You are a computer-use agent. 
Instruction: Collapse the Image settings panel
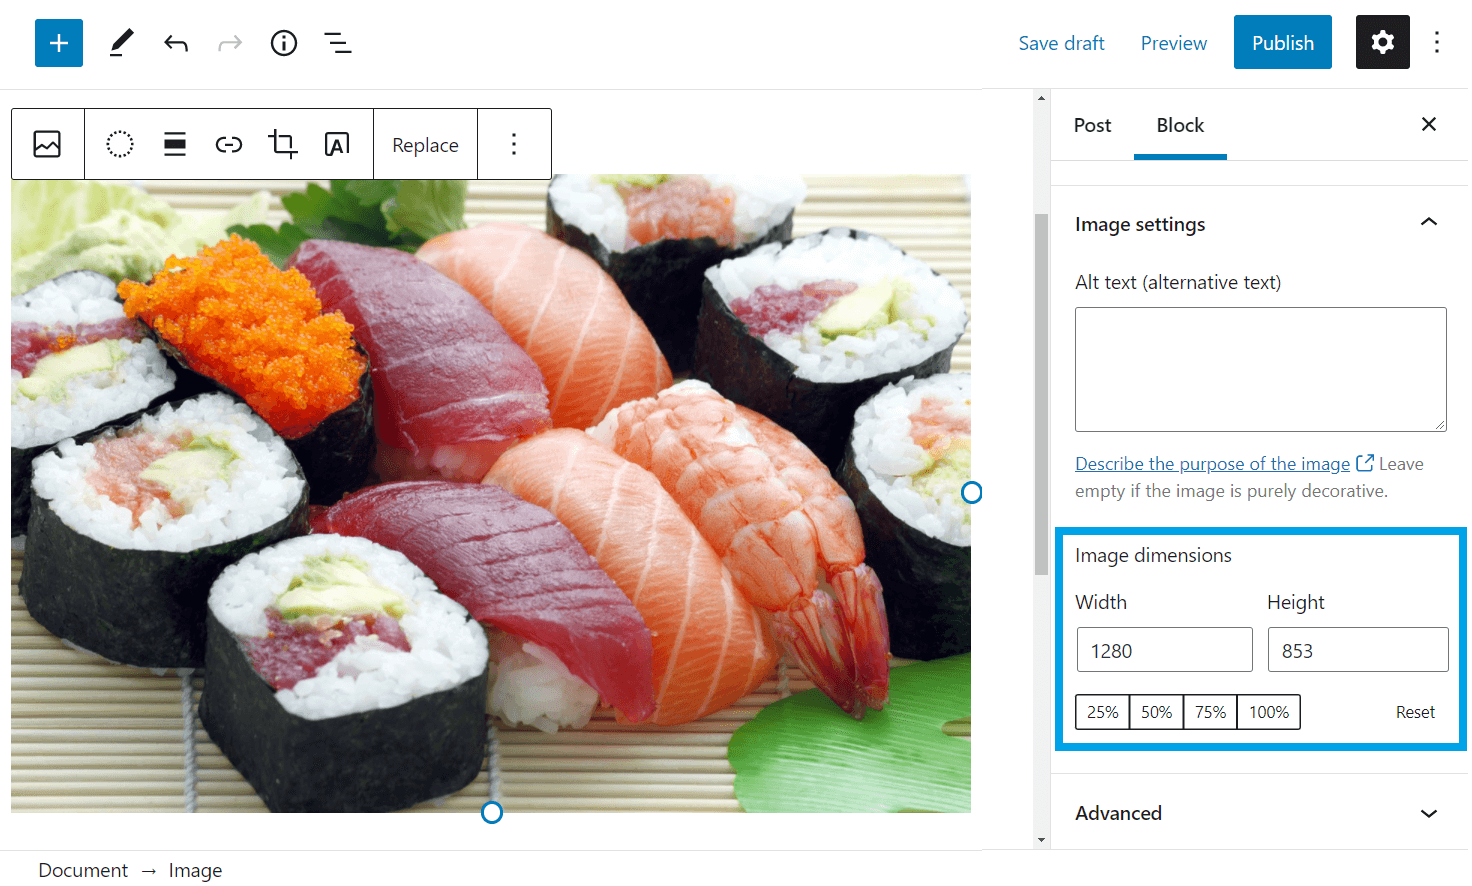(1428, 223)
